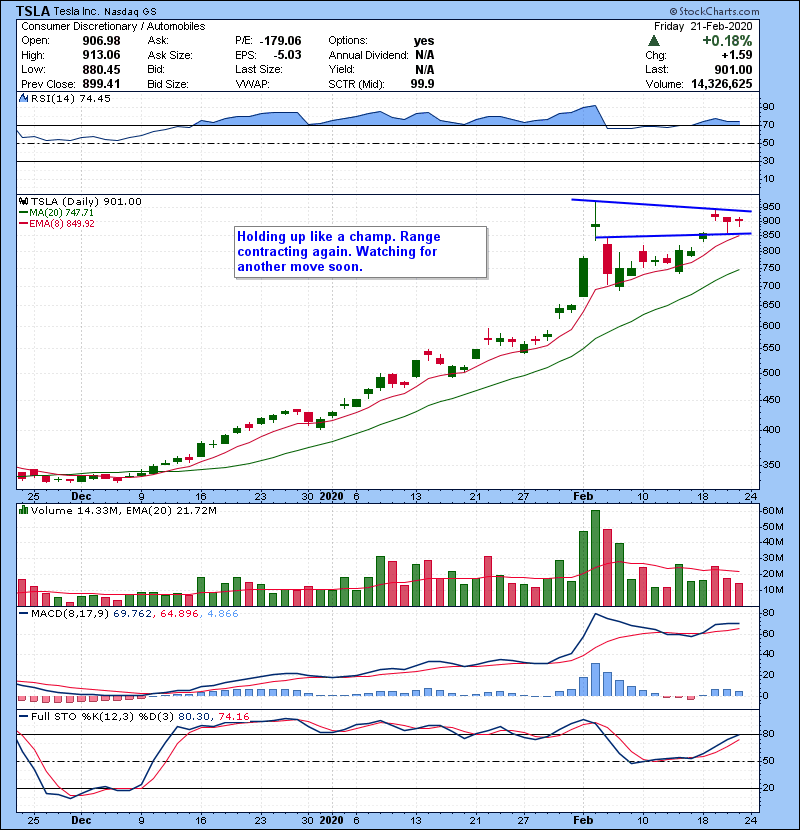This screenshot has width=800, height=830.
Task: Select the High value 913.06
Action: pos(101,55)
